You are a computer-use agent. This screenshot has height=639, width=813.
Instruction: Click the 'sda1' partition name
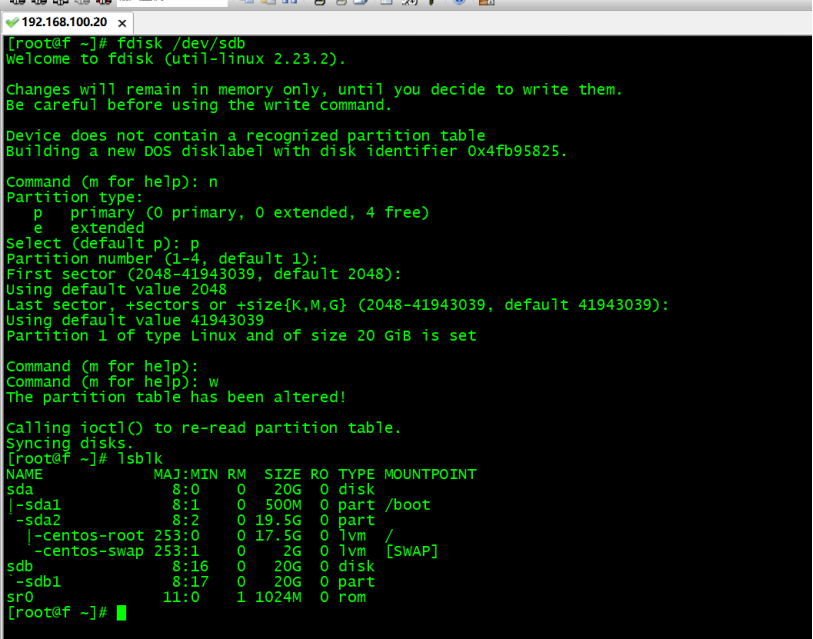pos(43,505)
